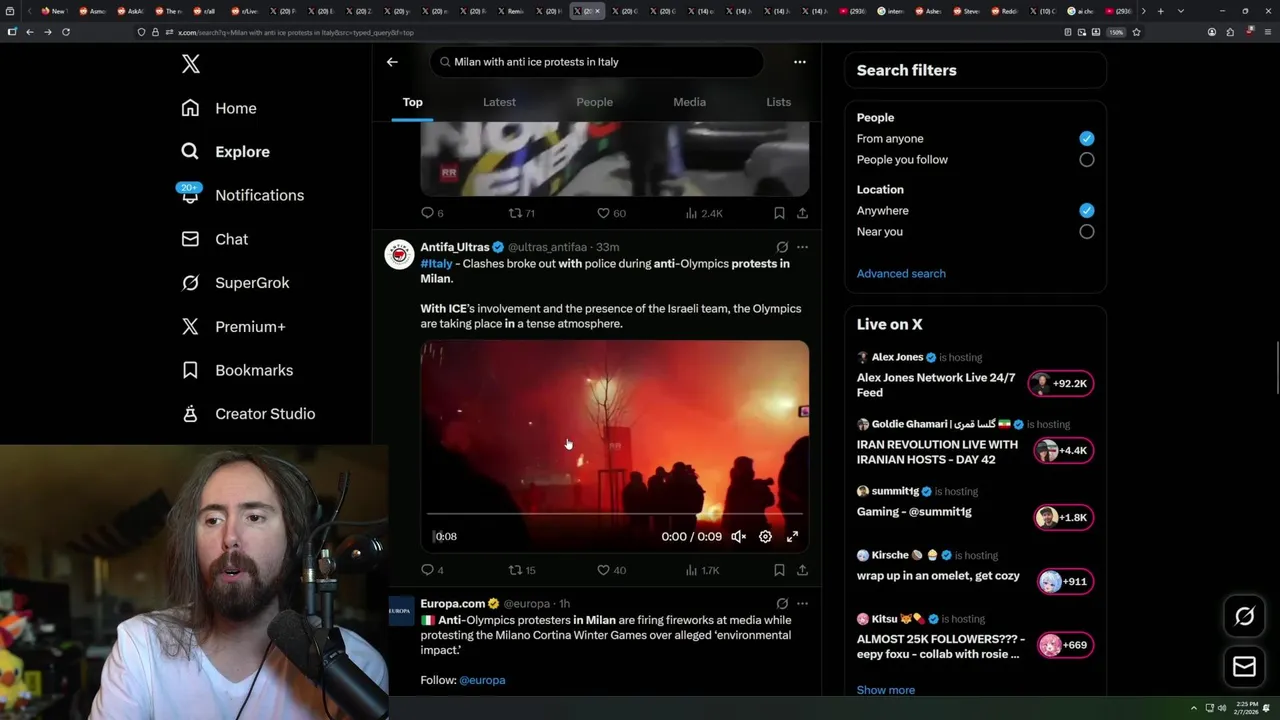The image size is (1280, 720).
Task: Open Europa.com profile name
Action: (x=452, y=604)
